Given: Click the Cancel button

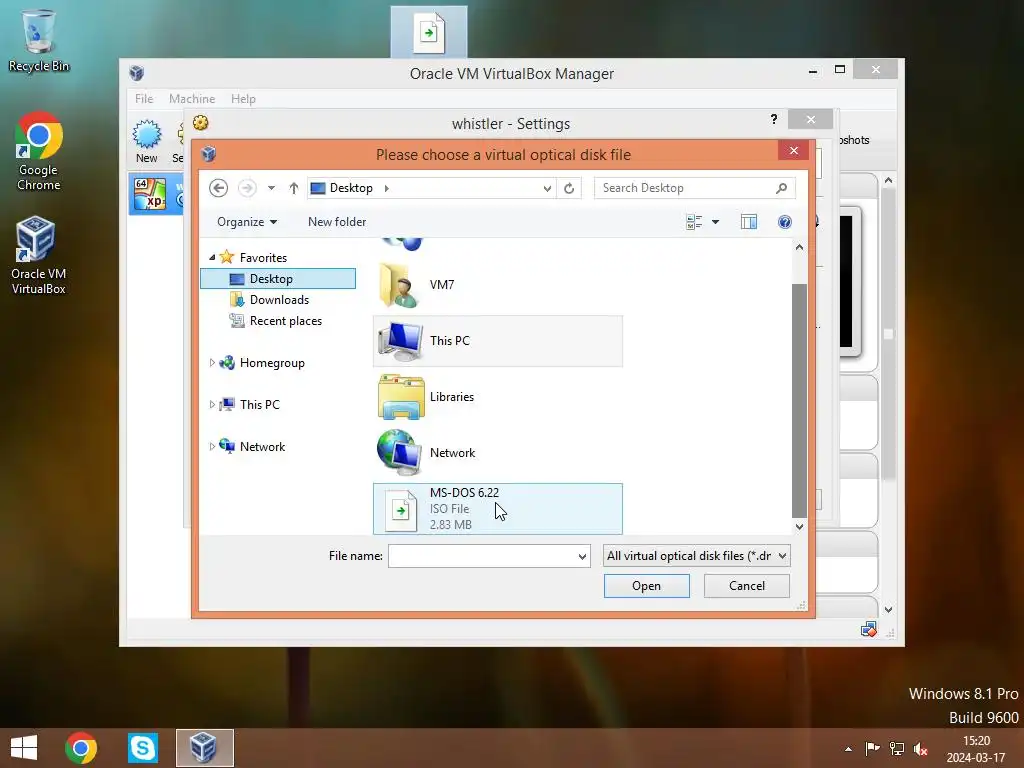Looking at the screenshot, I should click(746, 586).
